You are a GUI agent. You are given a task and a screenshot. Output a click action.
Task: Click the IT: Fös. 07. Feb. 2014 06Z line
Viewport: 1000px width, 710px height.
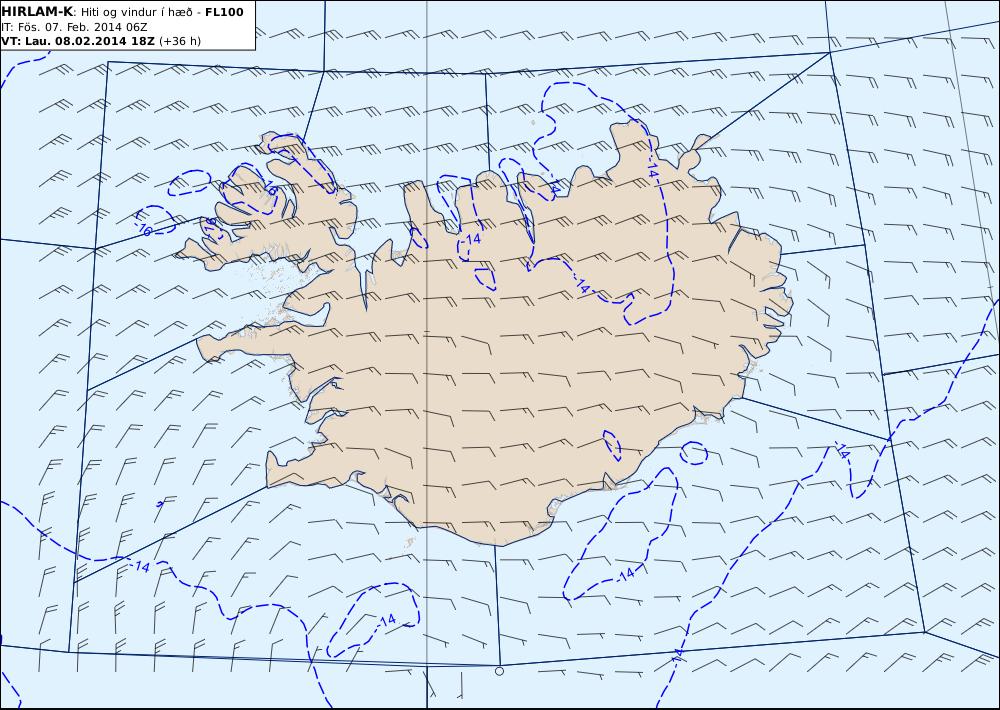[75, 27]
